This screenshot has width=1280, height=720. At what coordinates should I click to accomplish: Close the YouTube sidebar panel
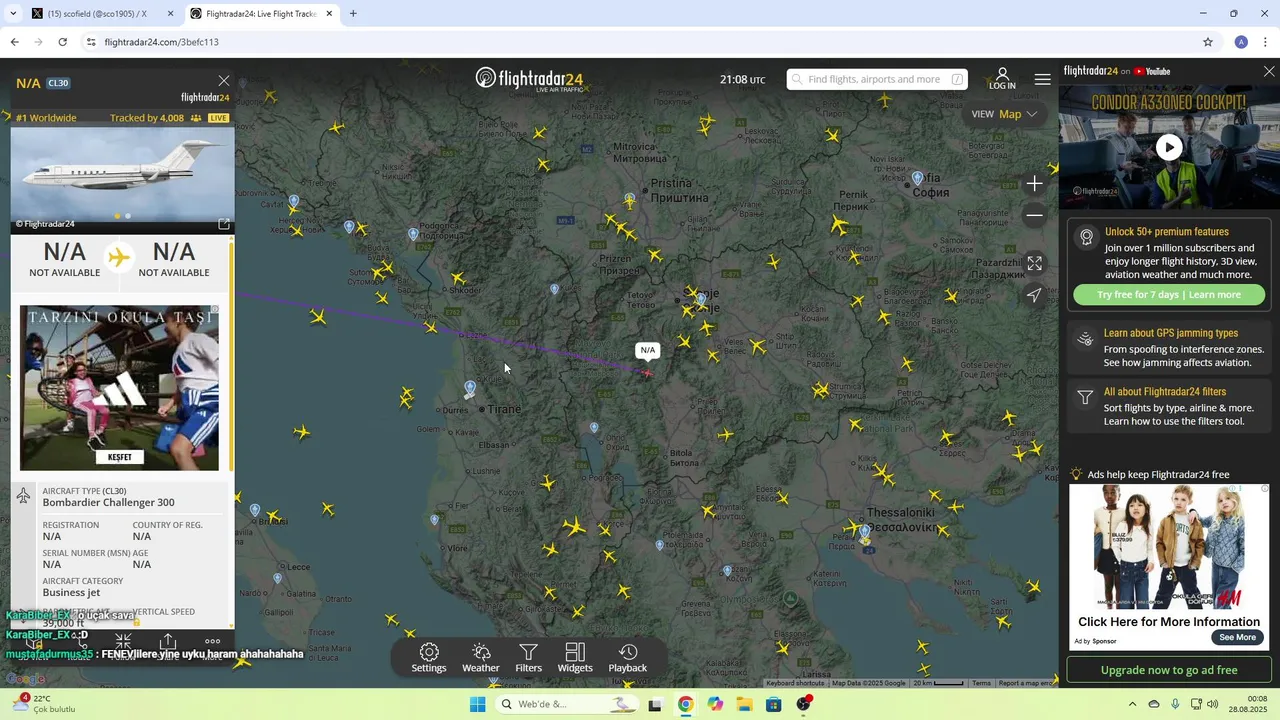pyautogui.click(x=1269, y=71)
